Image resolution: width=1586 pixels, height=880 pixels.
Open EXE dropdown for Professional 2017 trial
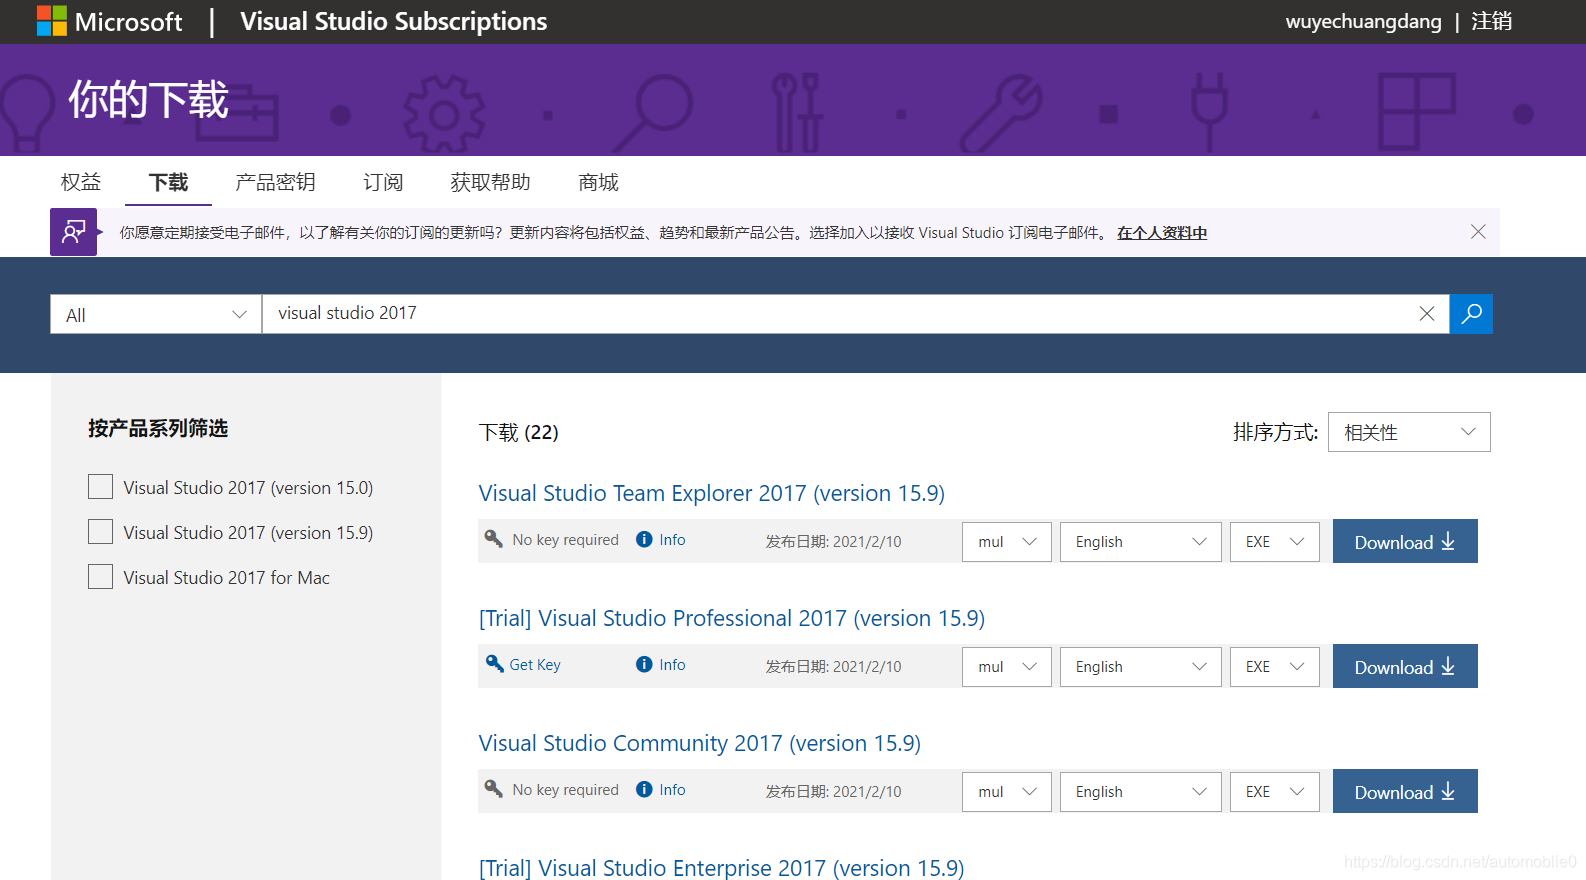click(x=1275, y=667)
